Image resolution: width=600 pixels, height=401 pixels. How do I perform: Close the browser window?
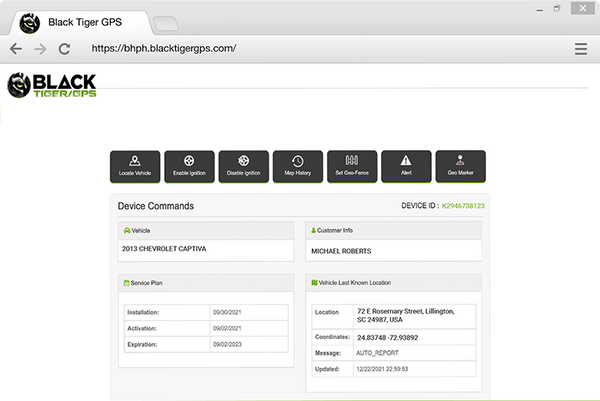[x=583, y=8]
